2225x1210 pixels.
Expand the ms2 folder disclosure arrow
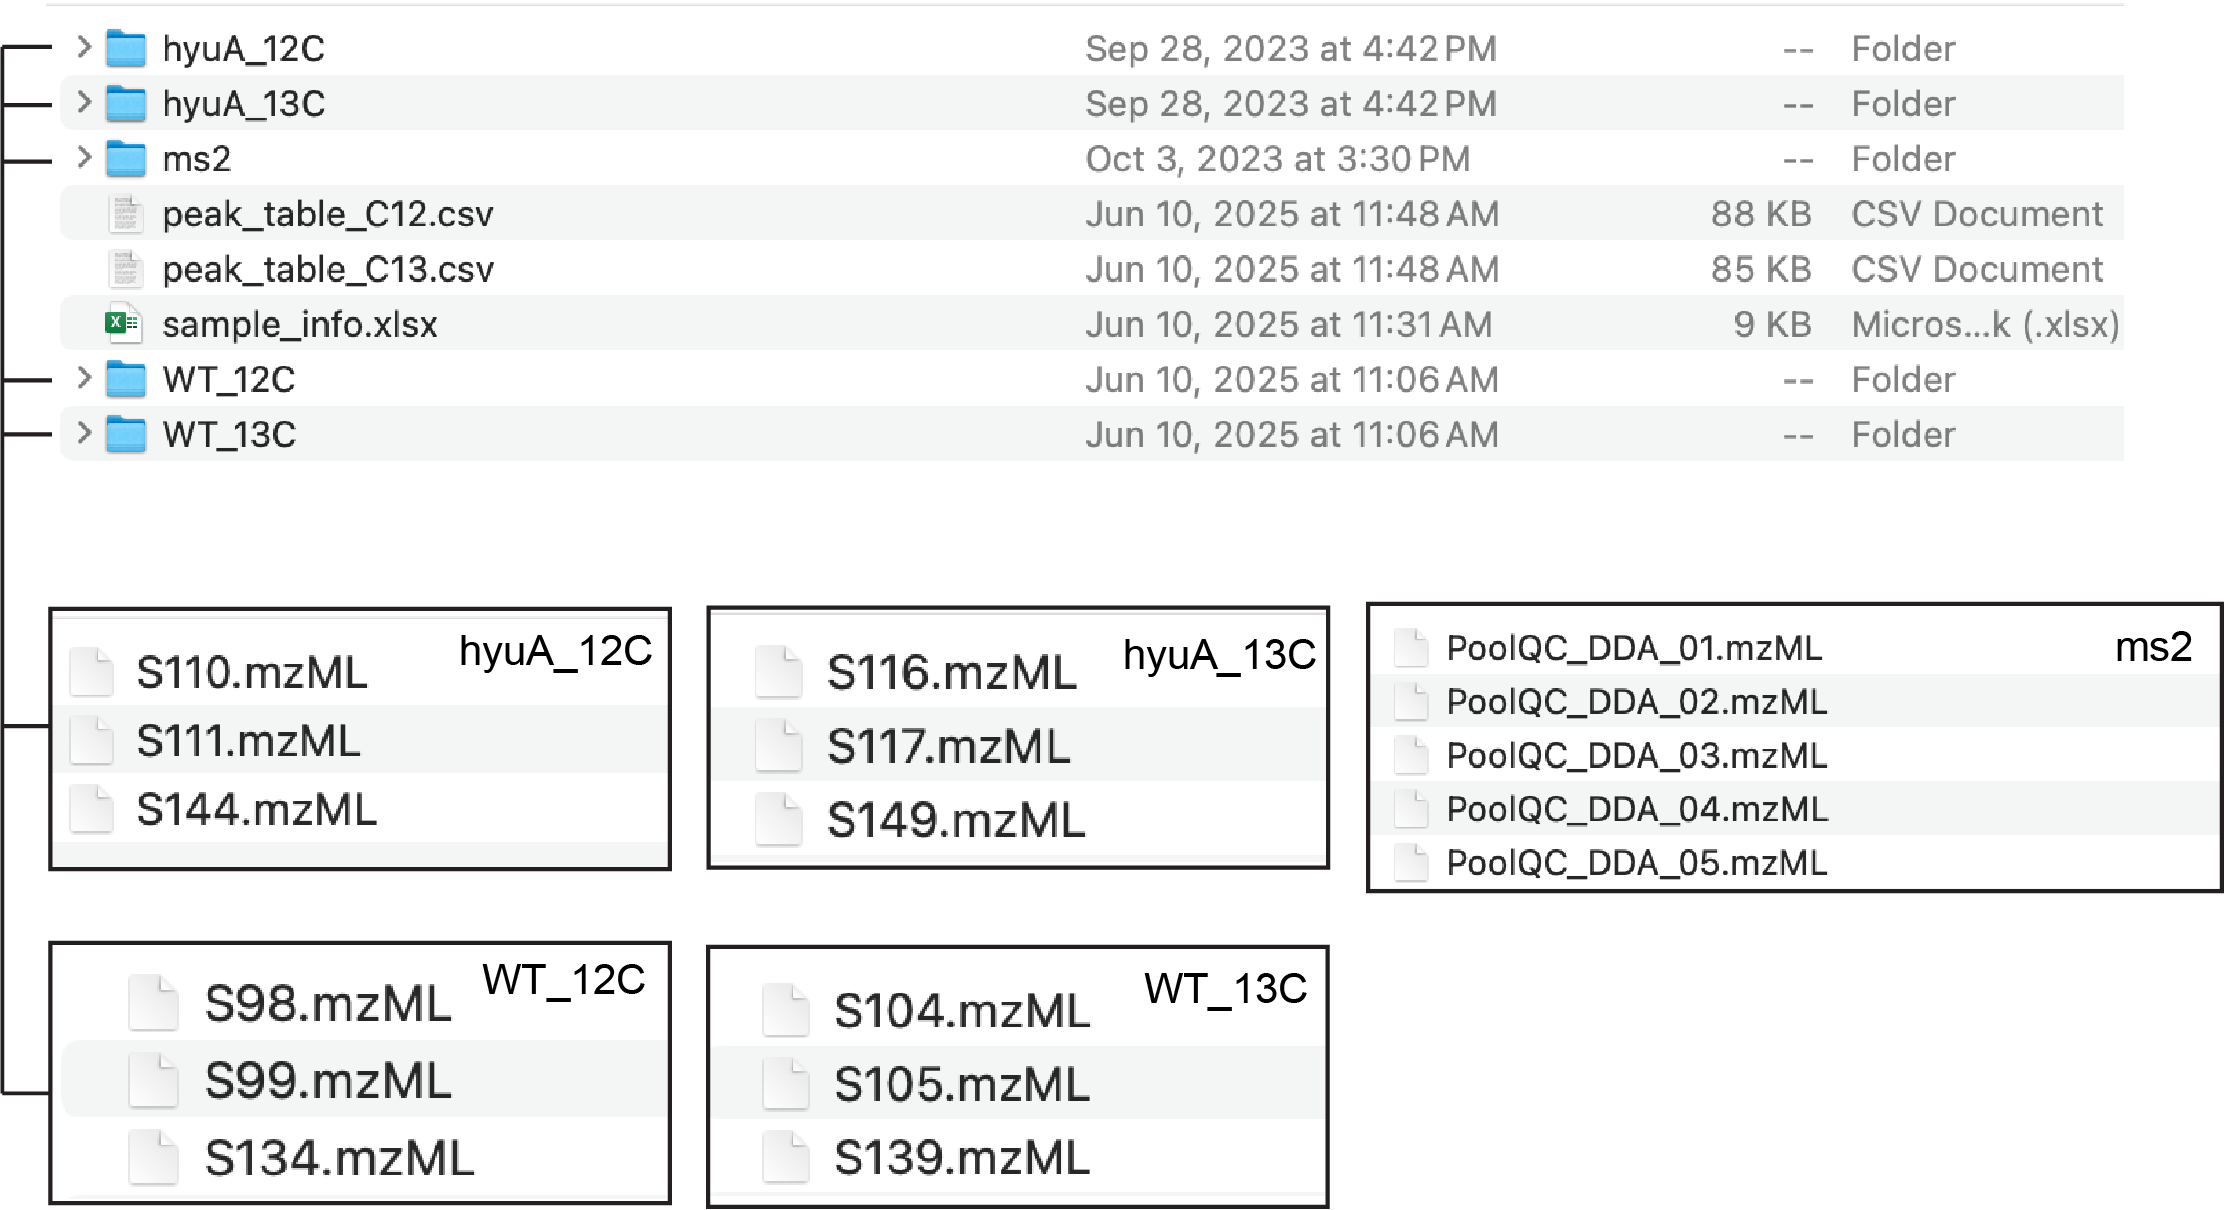84,156
